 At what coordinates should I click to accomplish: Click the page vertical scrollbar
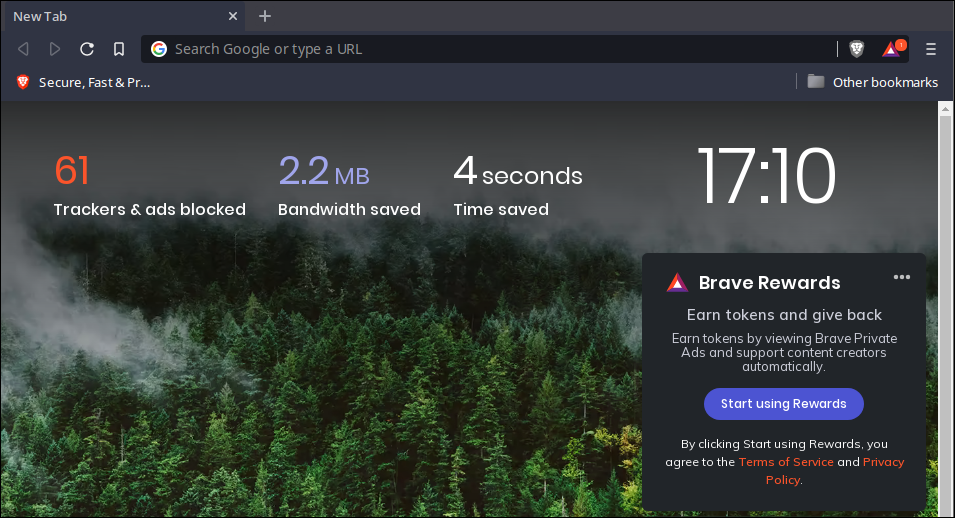[x=945, y=300]
